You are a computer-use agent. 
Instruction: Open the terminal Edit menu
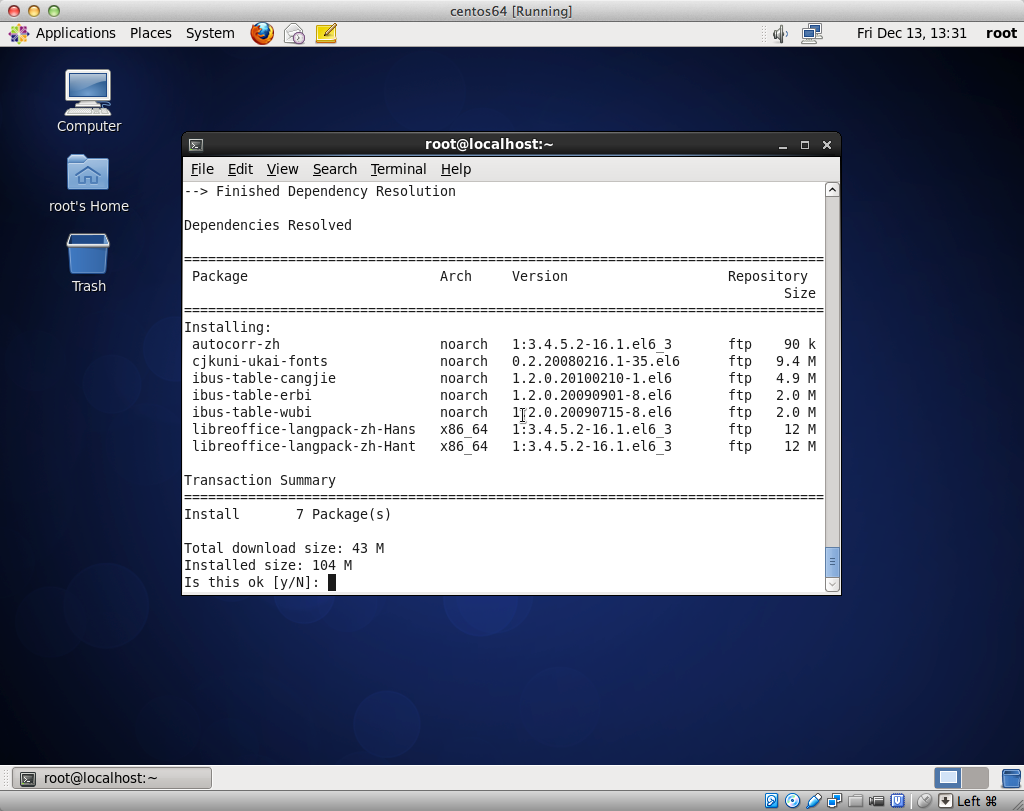tap(240, 169)
